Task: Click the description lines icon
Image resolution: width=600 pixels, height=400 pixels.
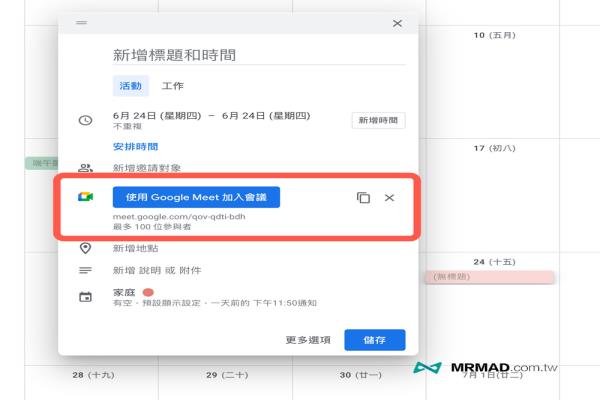Action: tap(85, 270)
